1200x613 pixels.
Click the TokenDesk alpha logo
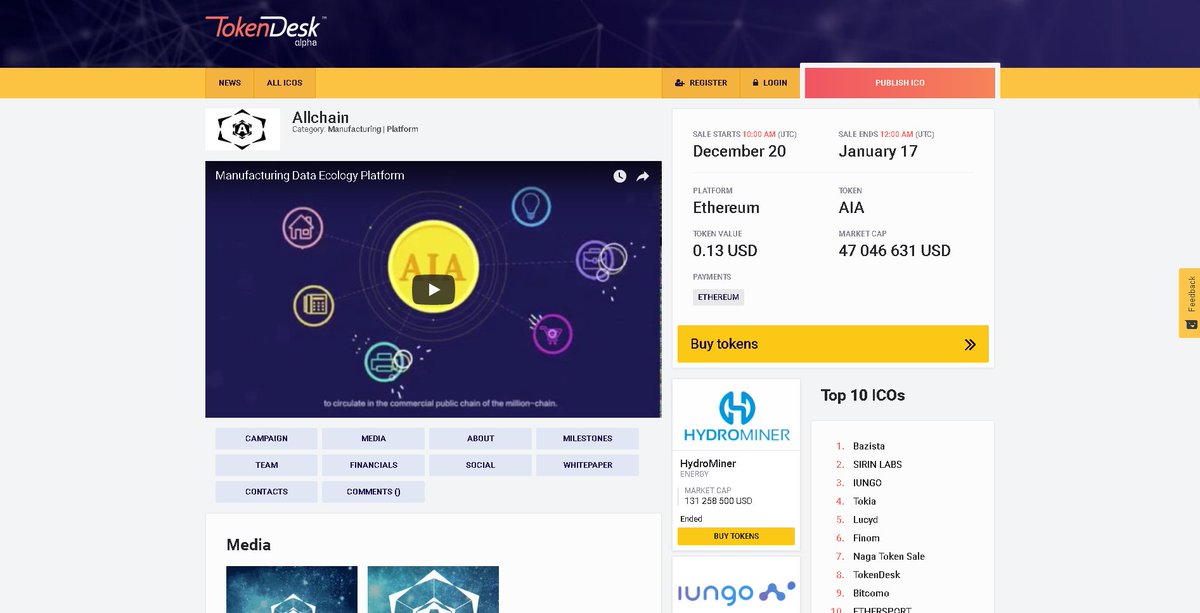pyautogui.click(x=266, y=31)
